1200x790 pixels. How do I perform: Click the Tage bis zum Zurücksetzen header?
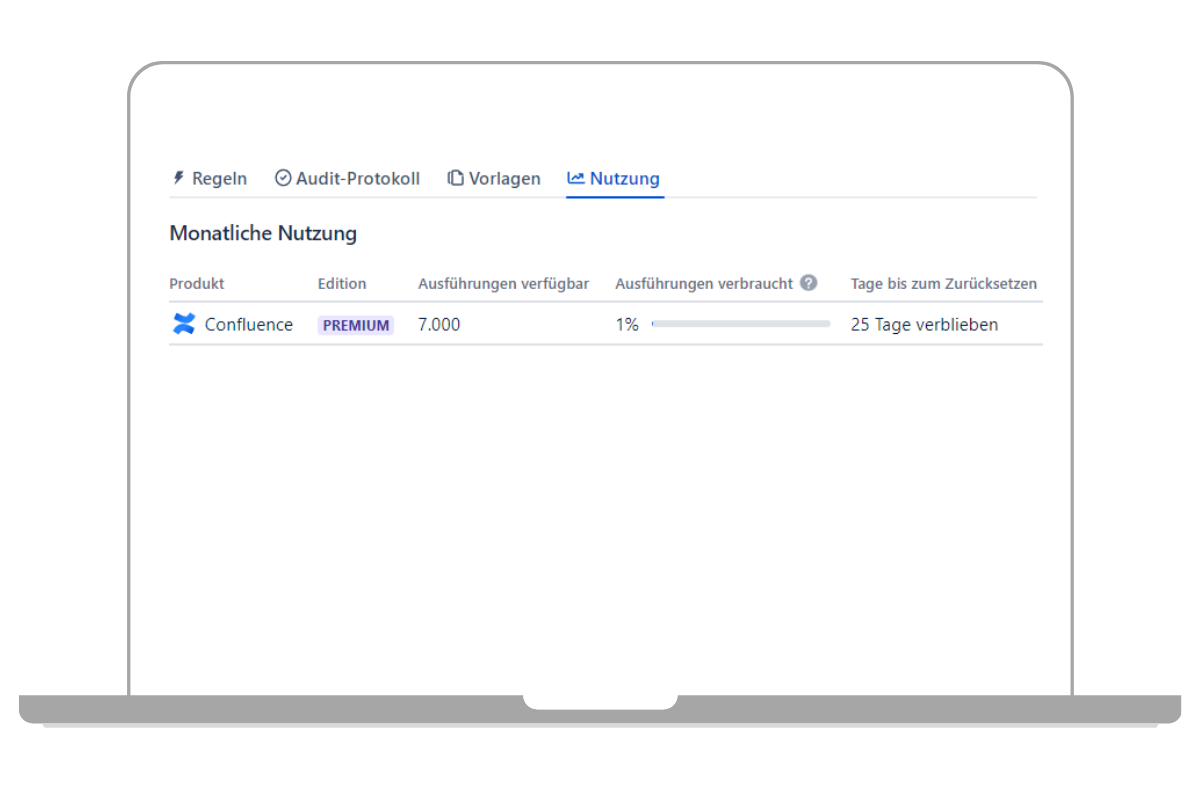coord(943,284)
